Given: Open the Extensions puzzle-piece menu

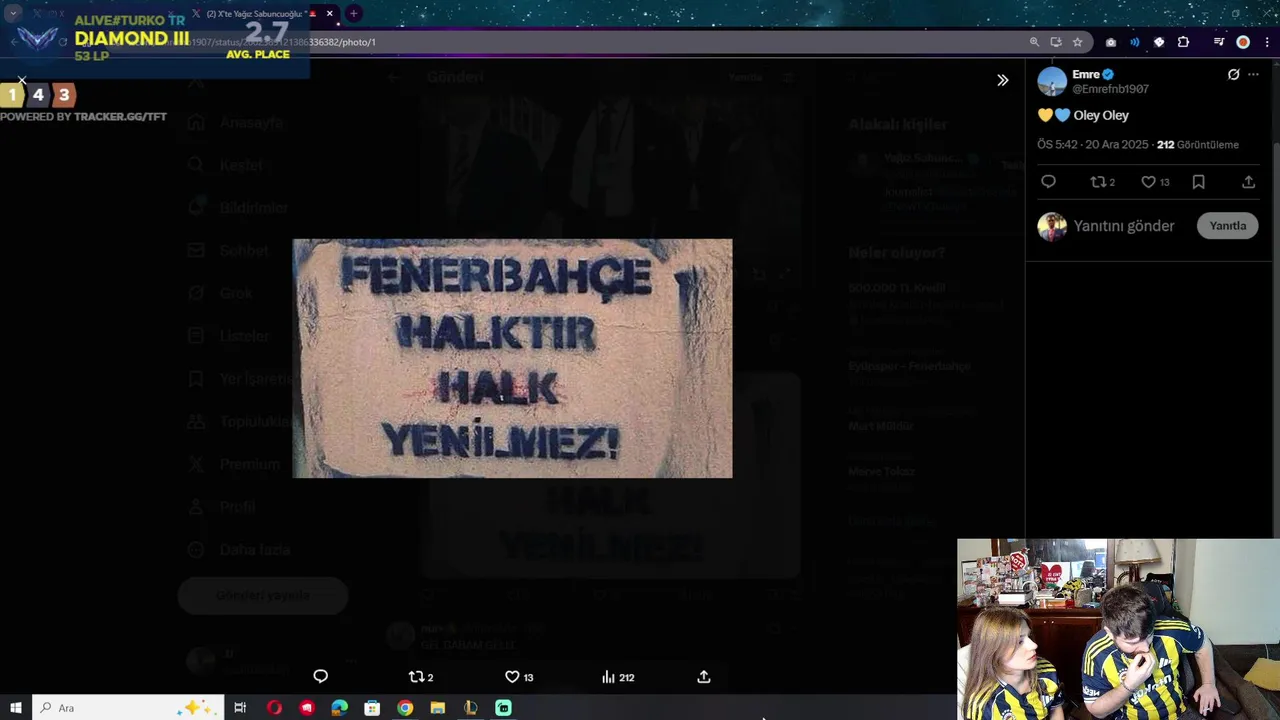Looking at the screenshot, I should click(x=1184, y=42).
